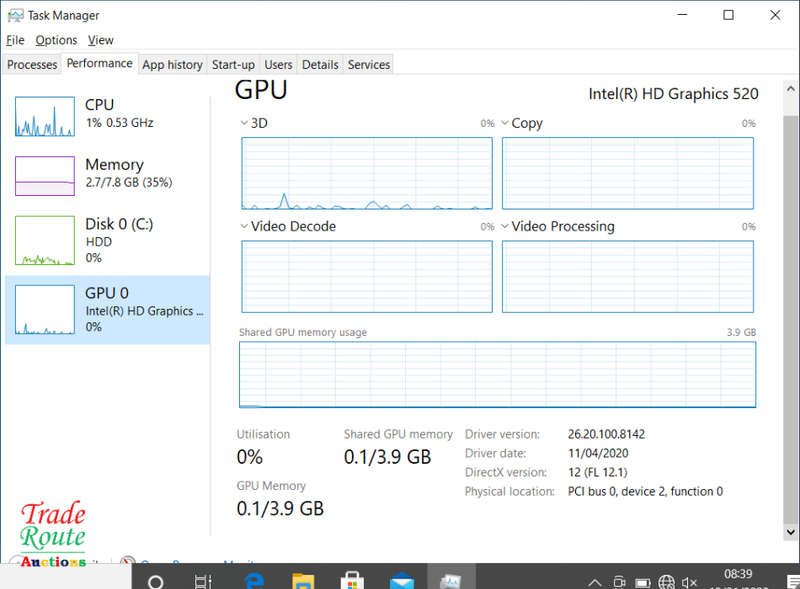
Task: Open Task View from the taskbar
Action: (x=203, y=581)
